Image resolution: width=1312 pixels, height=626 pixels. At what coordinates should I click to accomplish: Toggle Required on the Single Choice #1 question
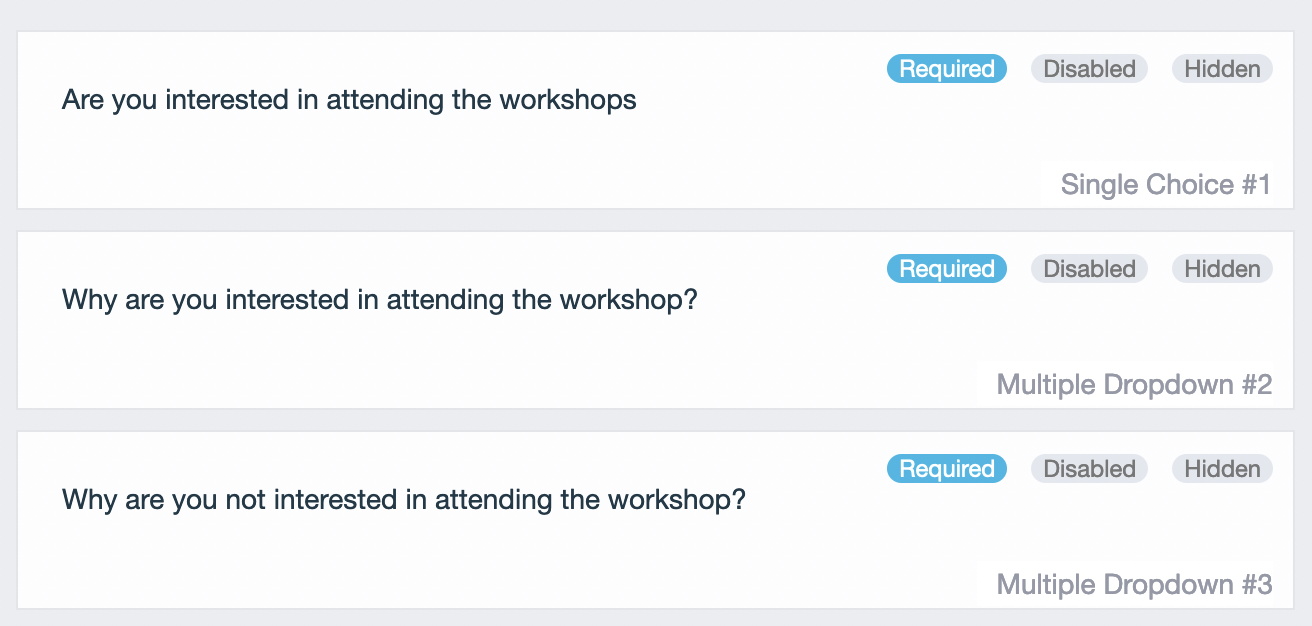(946, 69)
